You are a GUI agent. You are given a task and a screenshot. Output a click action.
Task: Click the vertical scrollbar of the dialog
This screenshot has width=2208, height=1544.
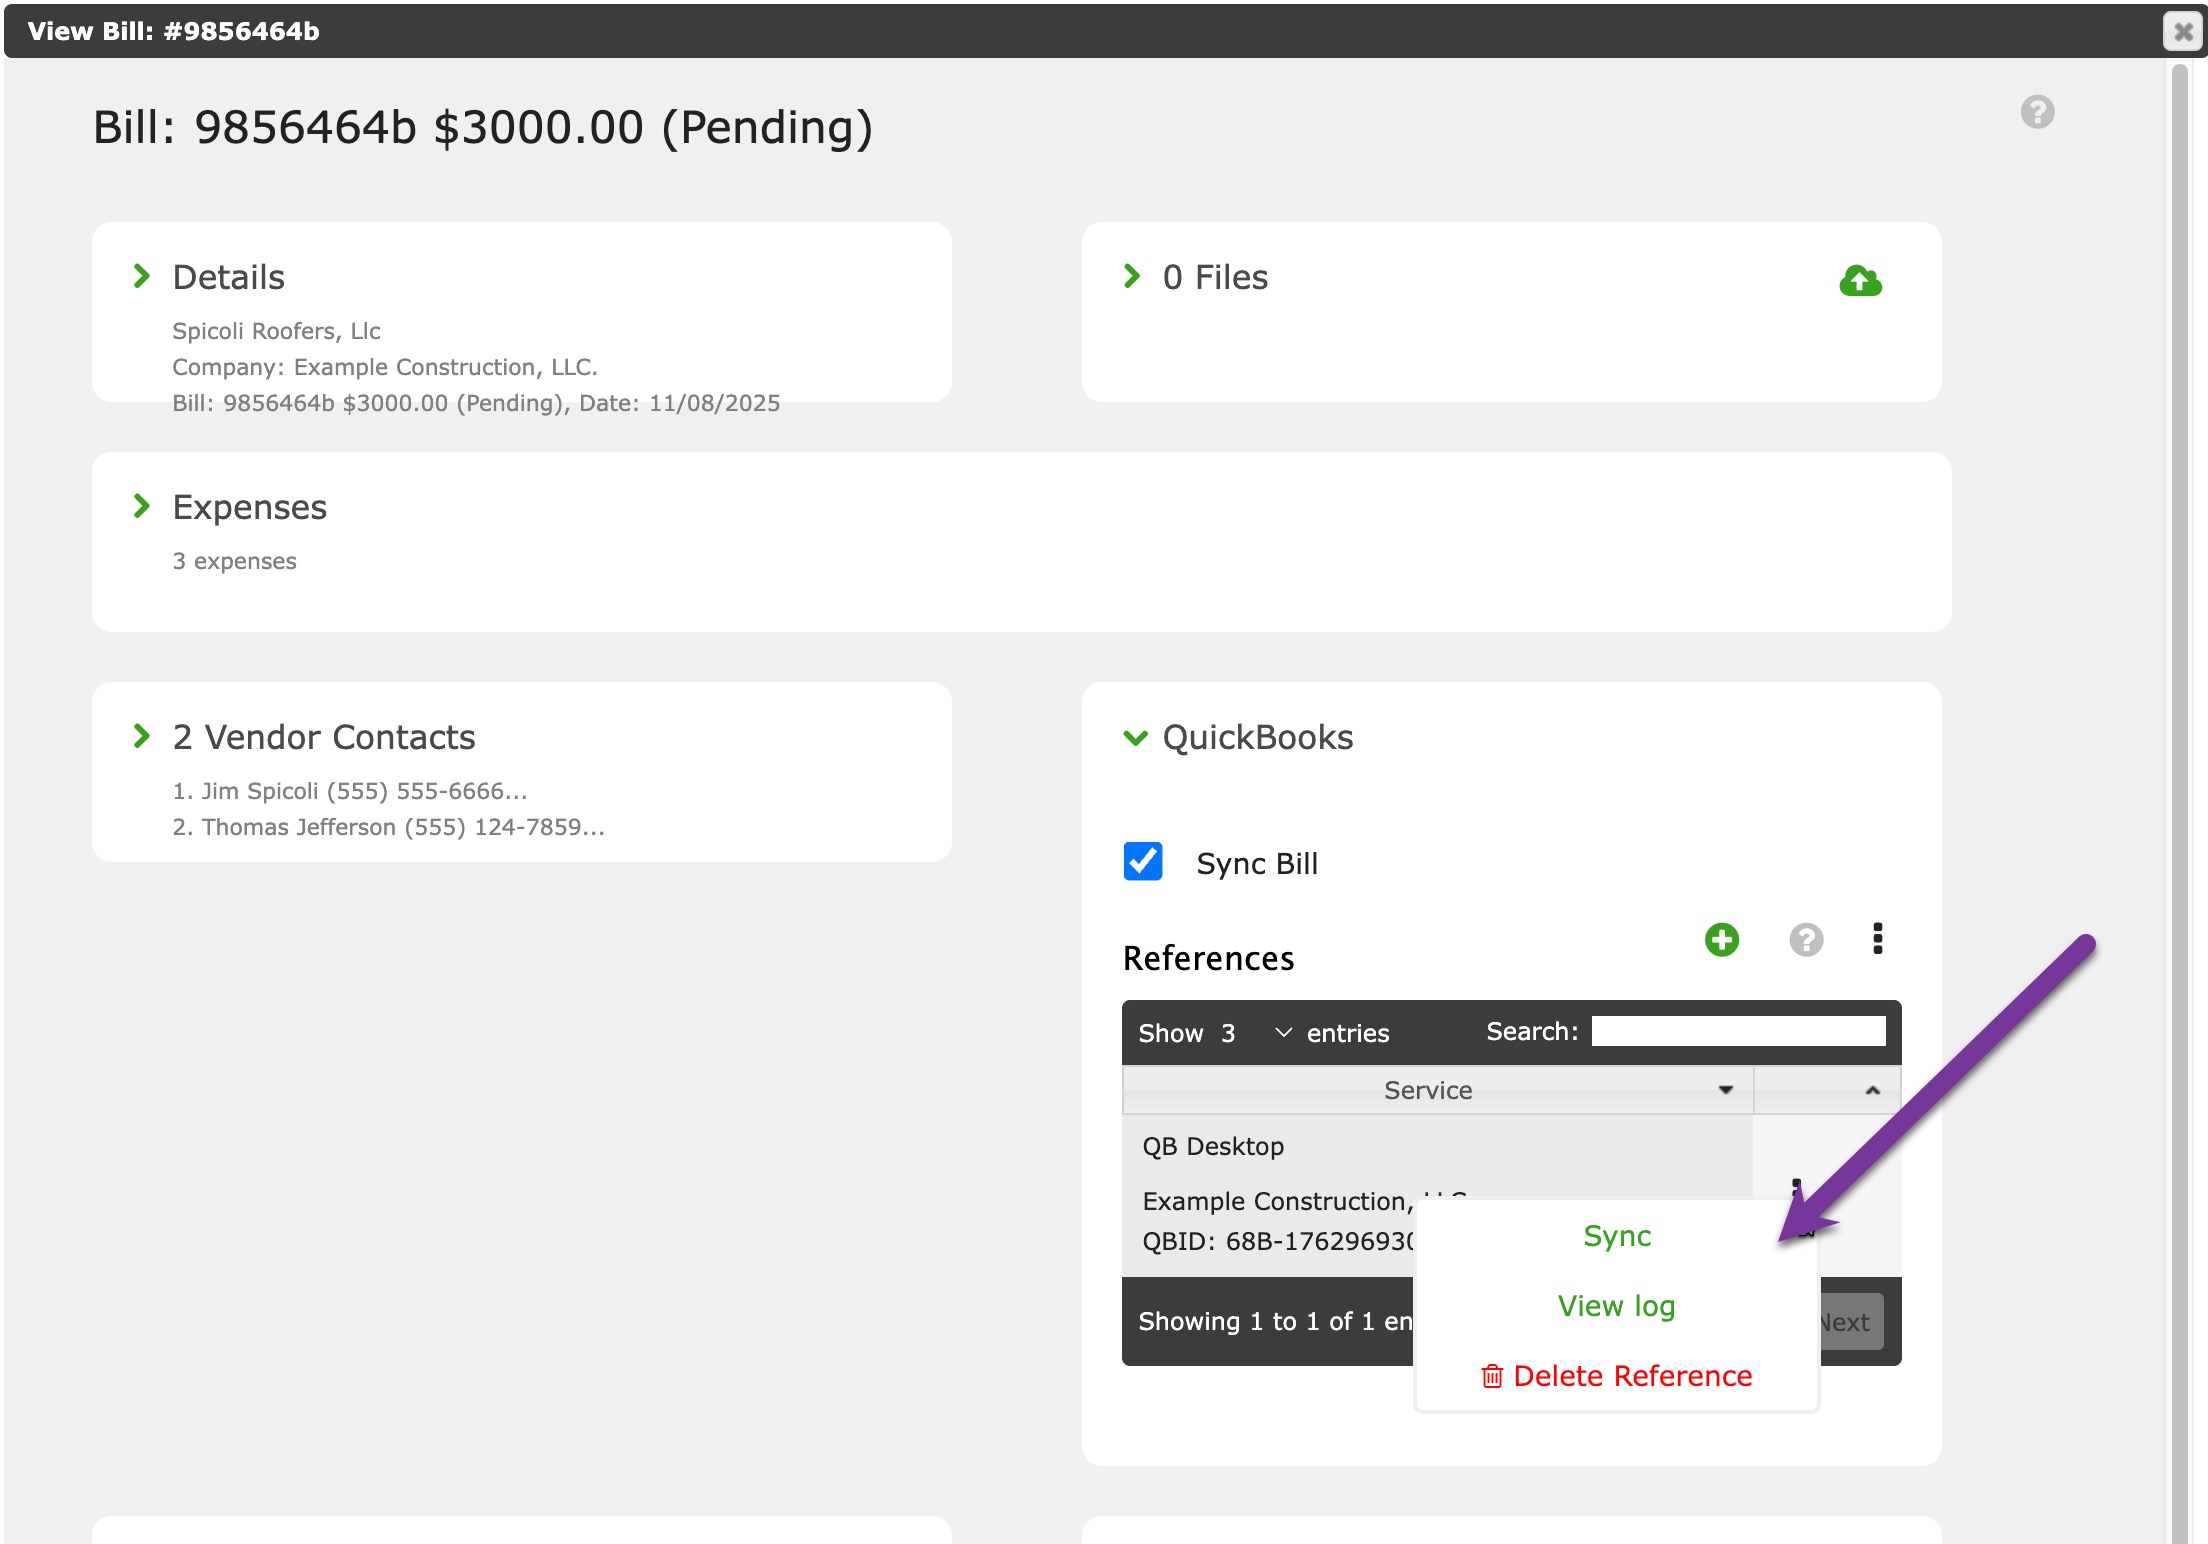[2180, 800]
